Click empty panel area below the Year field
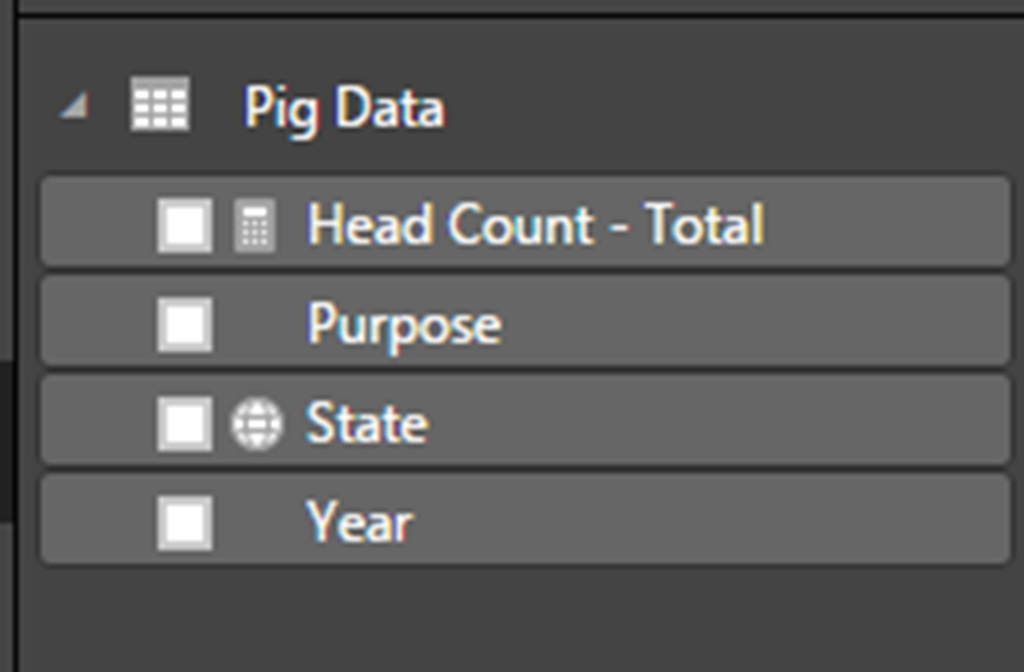The image size is (1024, 672). point(520,620)
